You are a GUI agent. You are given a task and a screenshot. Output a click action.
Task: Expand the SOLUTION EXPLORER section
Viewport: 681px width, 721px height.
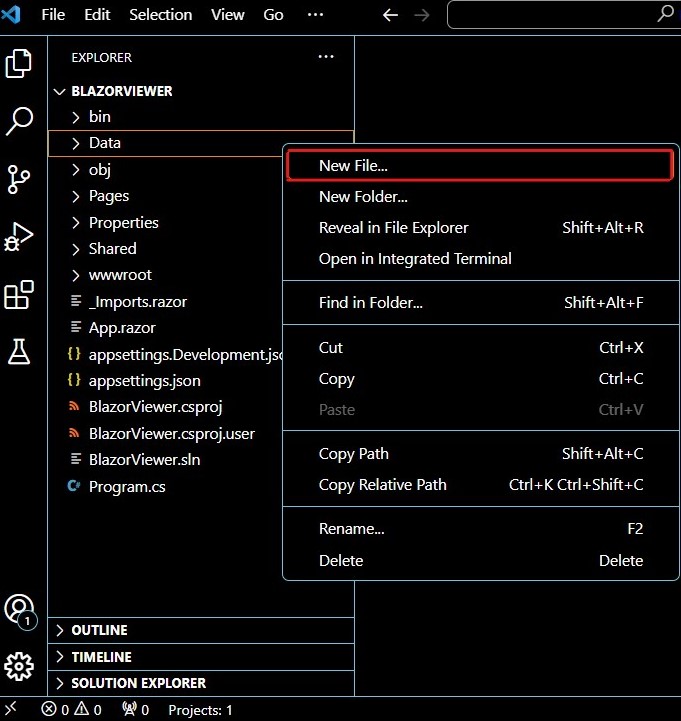tap(138, 683)
